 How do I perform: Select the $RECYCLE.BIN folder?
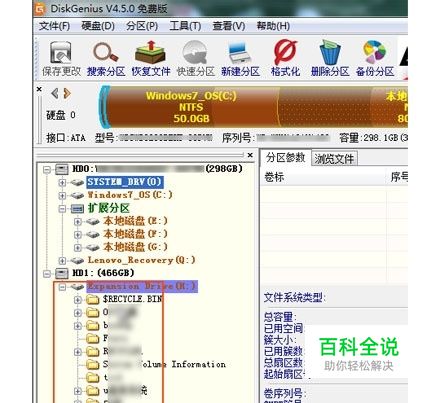pyautogui.click(x=133, y=299)
